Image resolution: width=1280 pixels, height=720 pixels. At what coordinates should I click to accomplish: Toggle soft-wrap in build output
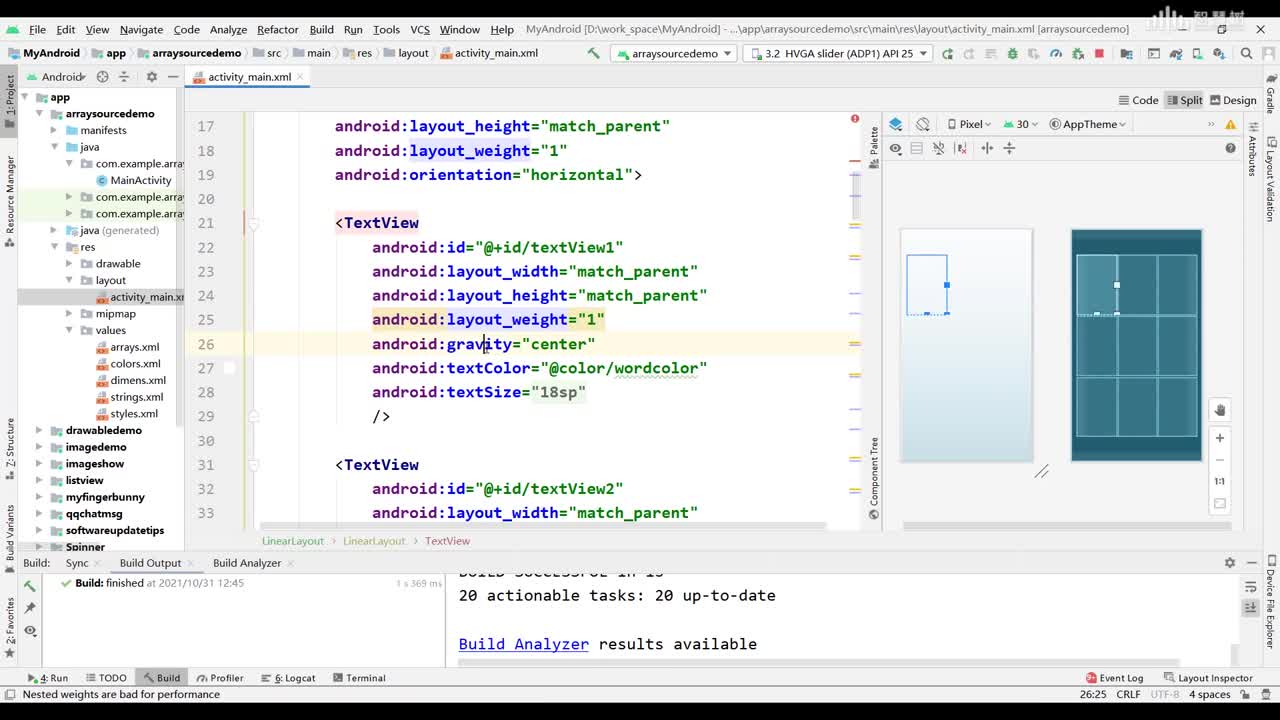pyautogui.click(x=1251, y=588)
